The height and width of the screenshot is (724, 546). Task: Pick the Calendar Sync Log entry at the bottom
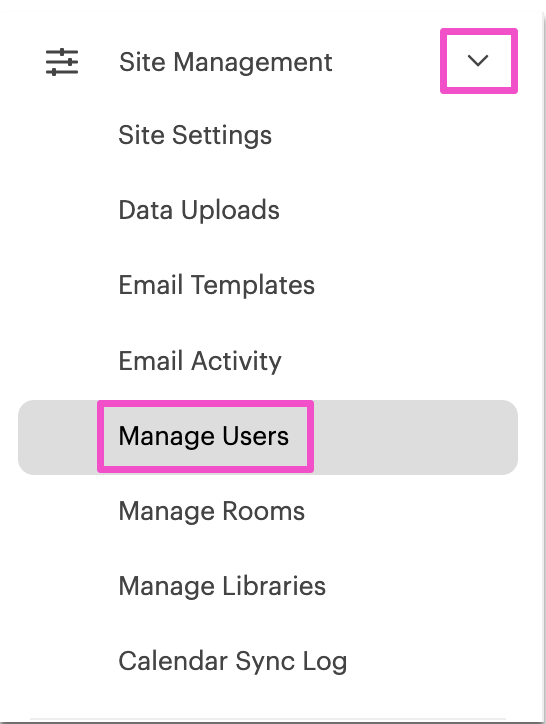(233, 661)
